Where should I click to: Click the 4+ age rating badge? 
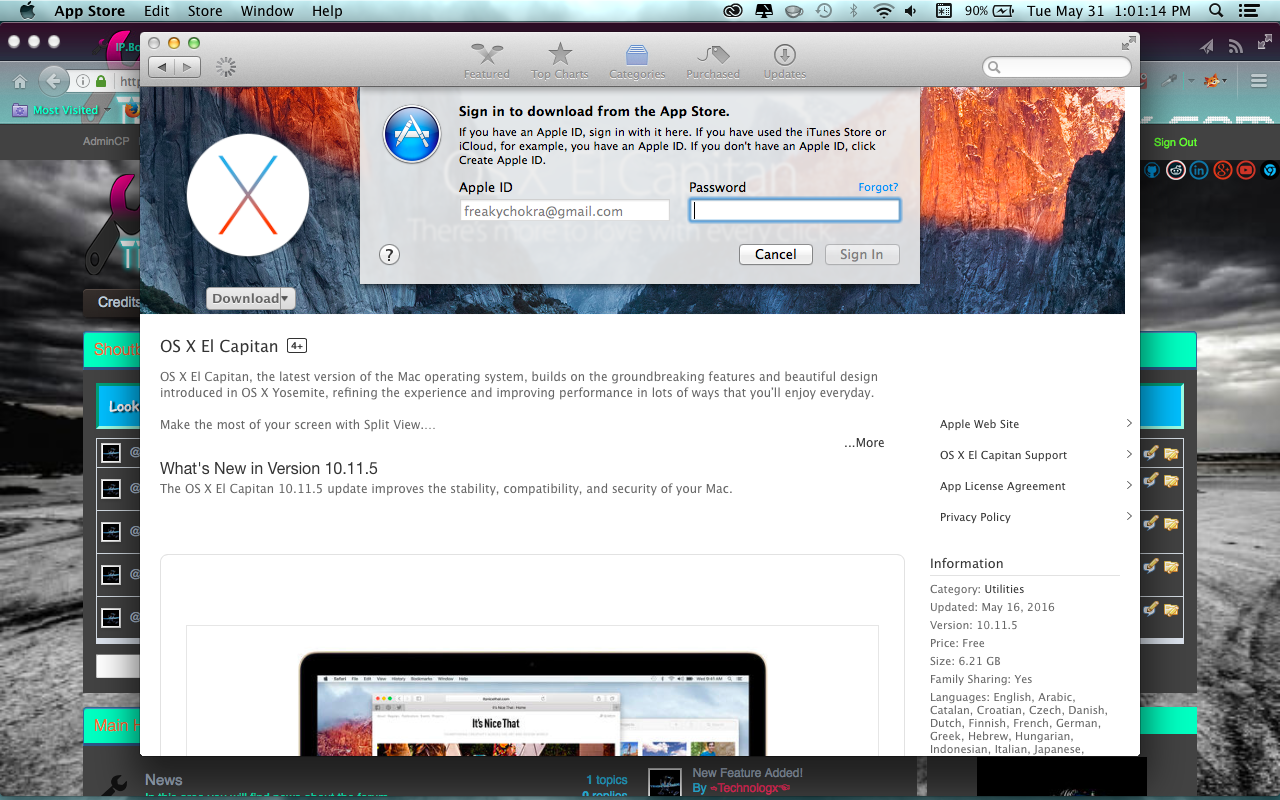click(297, 346)
